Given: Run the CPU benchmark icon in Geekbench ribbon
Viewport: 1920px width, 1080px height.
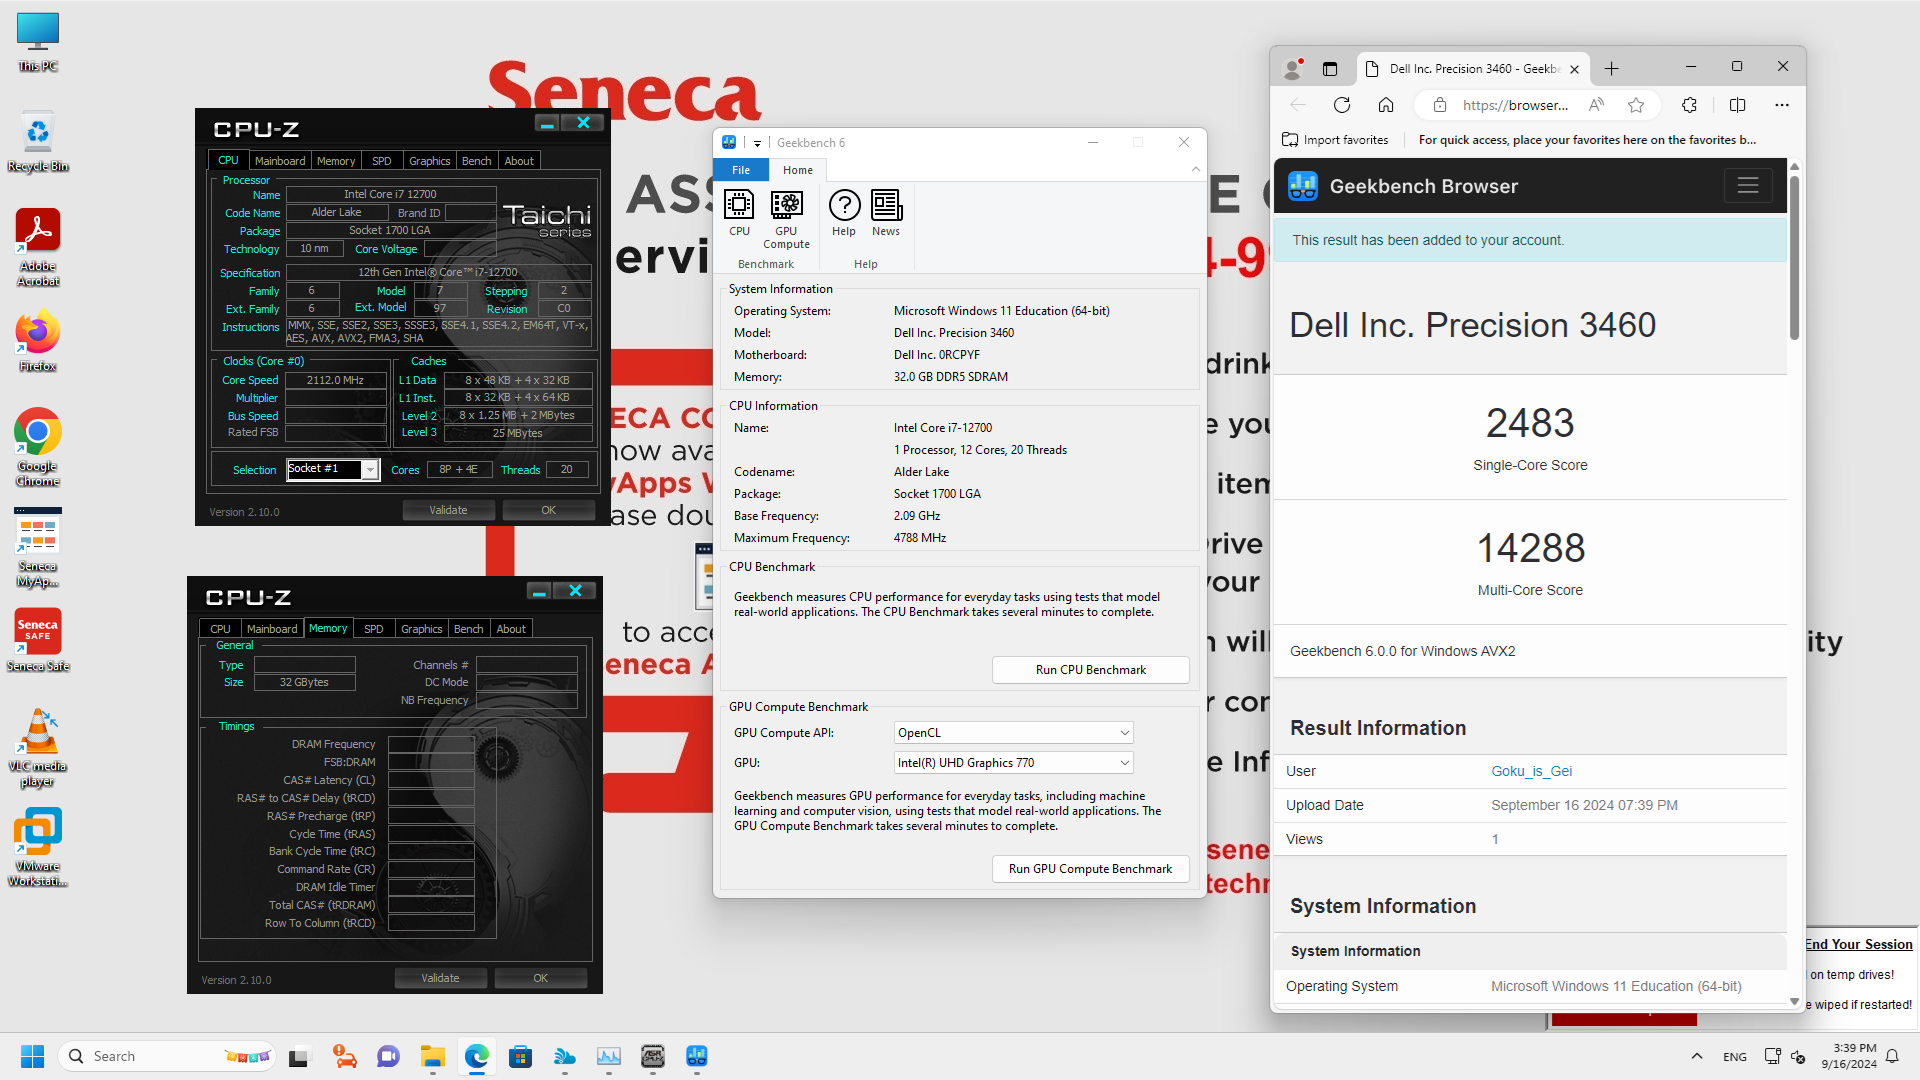Looking at the screenshot, I should coord(739,213).
